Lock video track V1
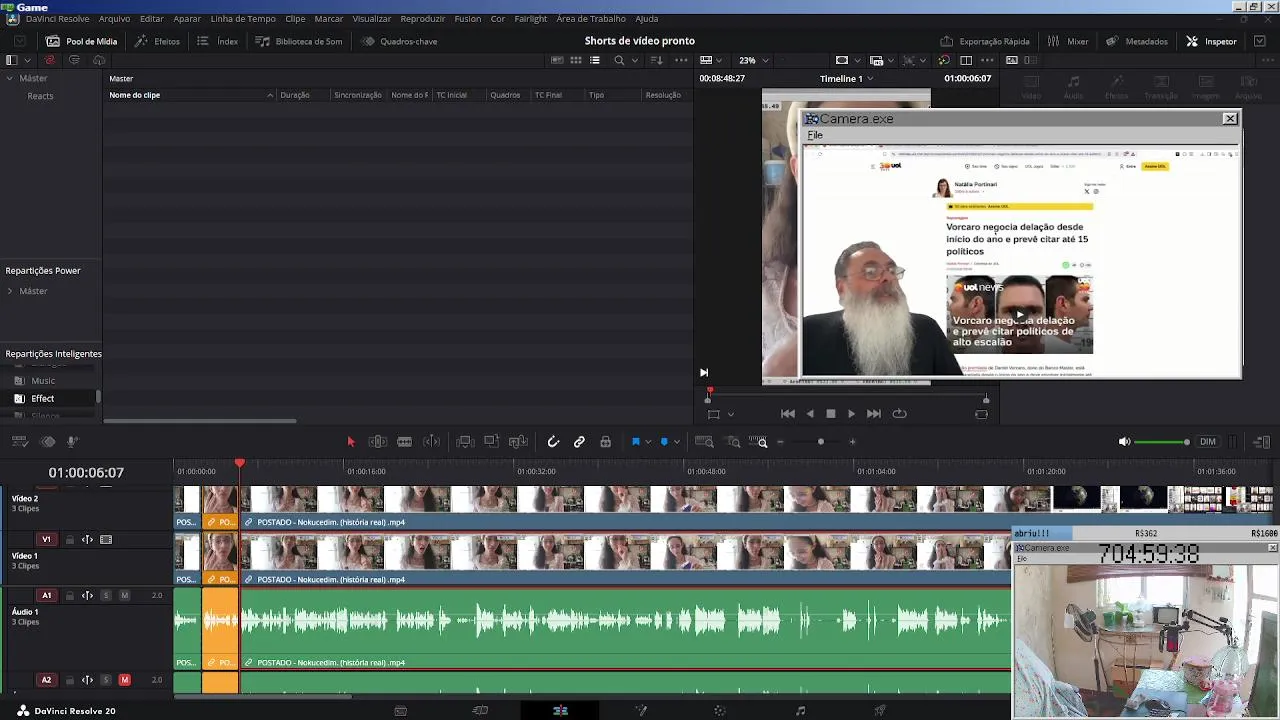Screen dimensions: 1280x720 70,540
